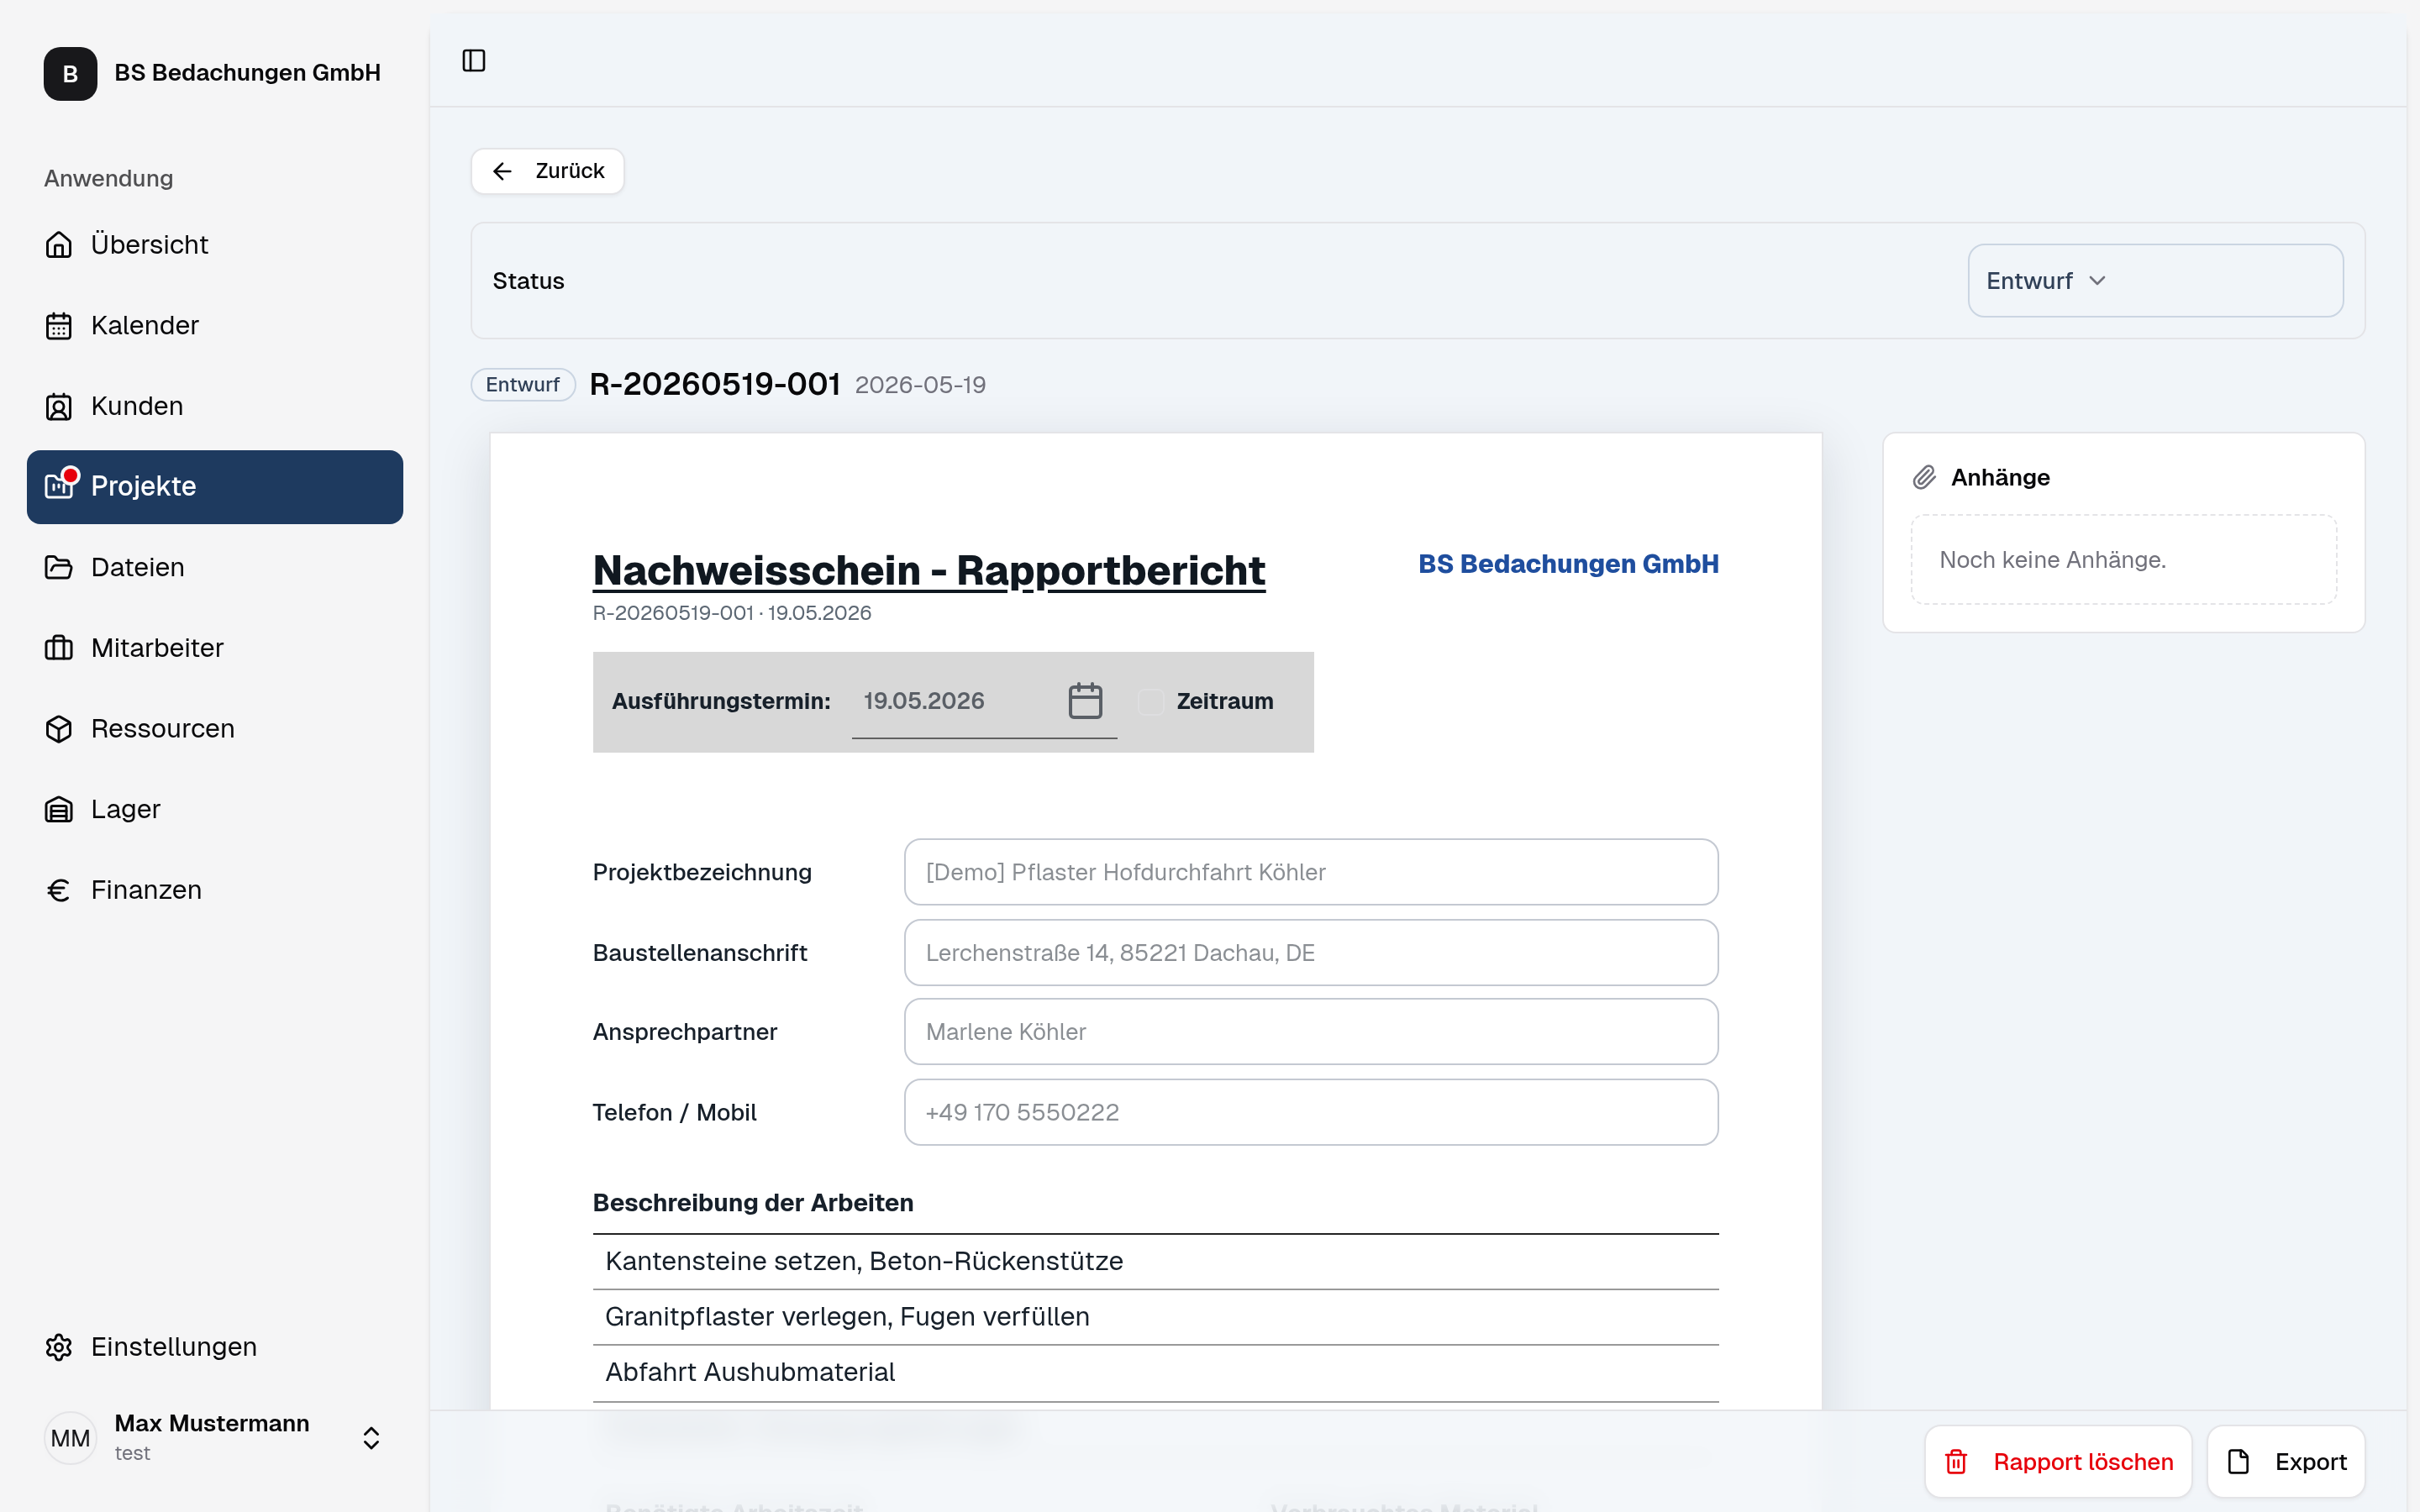The height and width of the screenshot is (1512, 2420).
Task: Click the BS Bedachungen company logo badge
Action: 70,73
